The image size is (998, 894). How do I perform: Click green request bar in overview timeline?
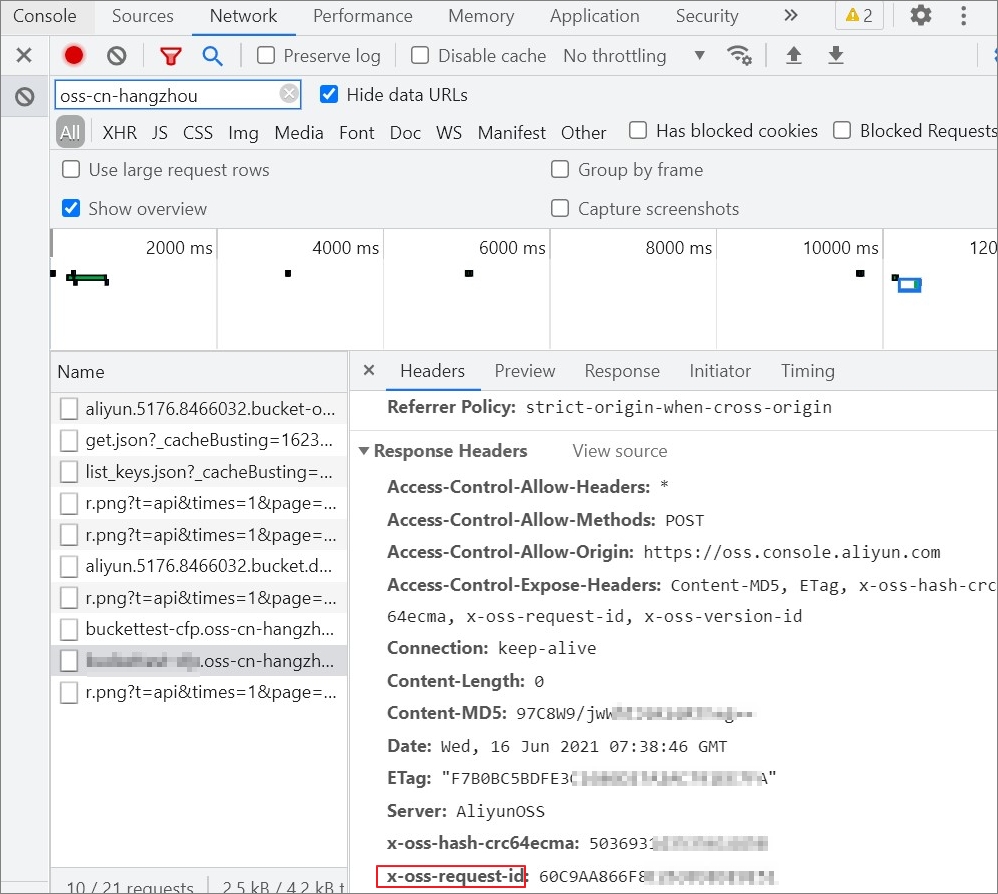coord(88,278)
